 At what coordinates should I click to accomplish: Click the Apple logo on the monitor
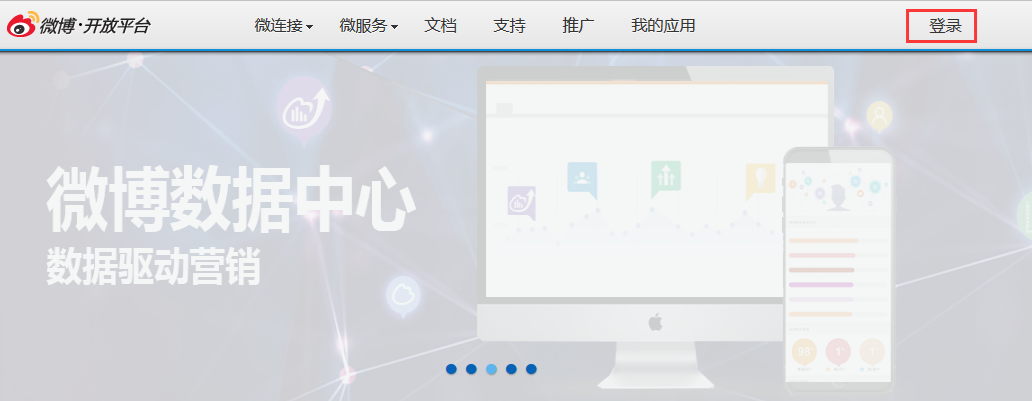656,322
